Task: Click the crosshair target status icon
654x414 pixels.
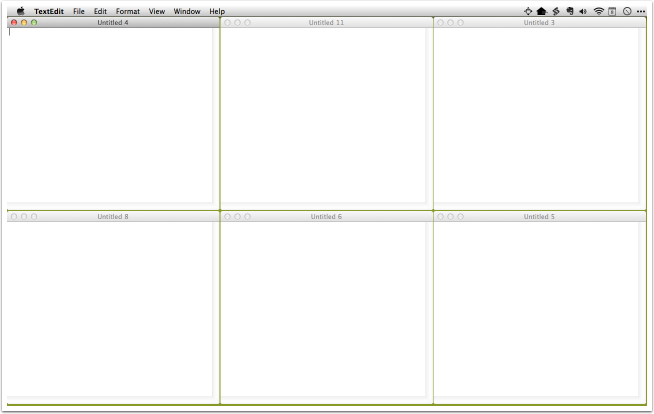Action: (x=528, y=11)
